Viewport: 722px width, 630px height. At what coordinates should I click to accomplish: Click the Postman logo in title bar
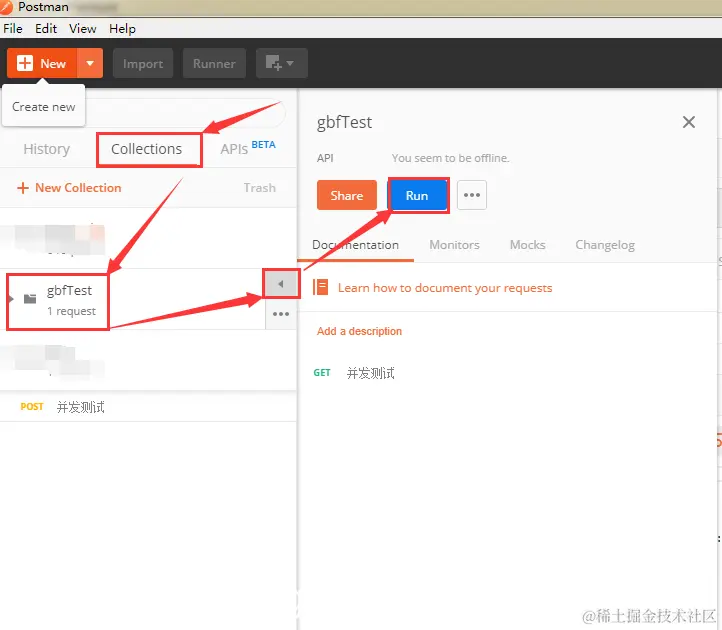tap(6, 7)
